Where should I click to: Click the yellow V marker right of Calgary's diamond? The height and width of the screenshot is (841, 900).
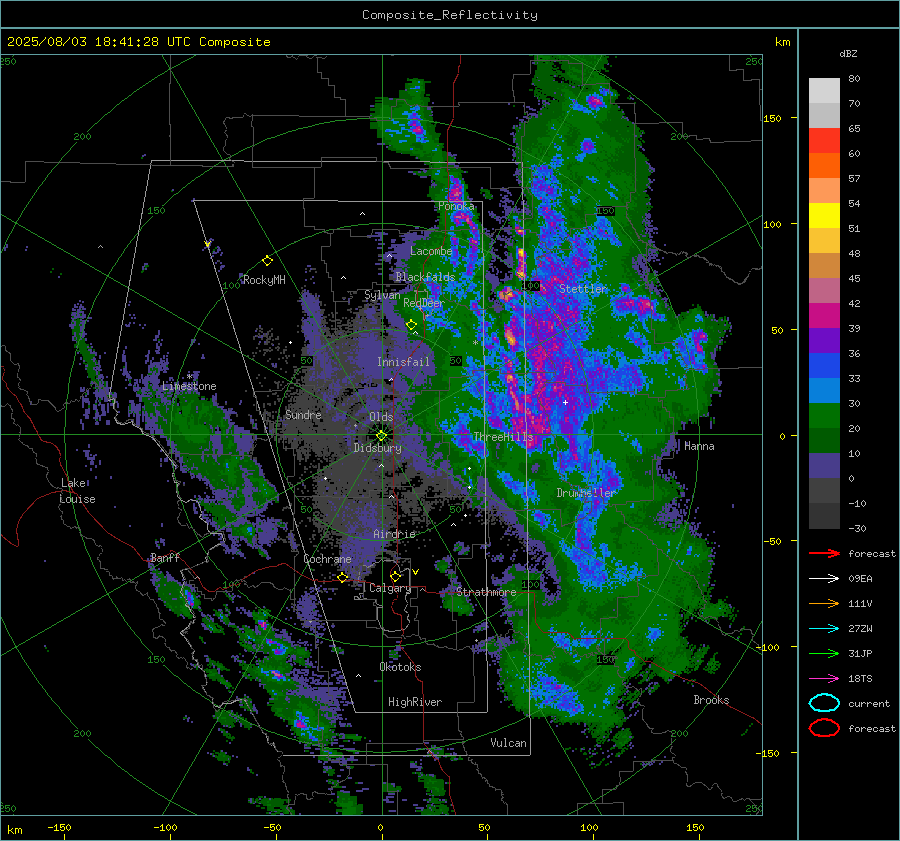(415, 572)
